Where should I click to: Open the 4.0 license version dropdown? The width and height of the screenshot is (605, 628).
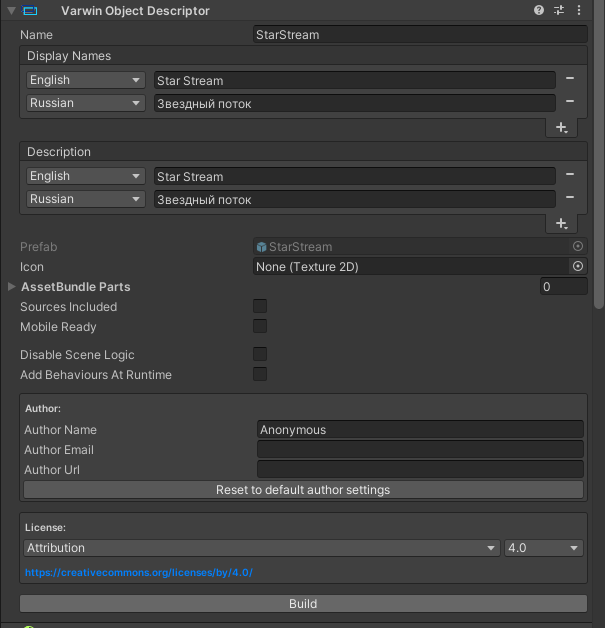coord(543,548)
